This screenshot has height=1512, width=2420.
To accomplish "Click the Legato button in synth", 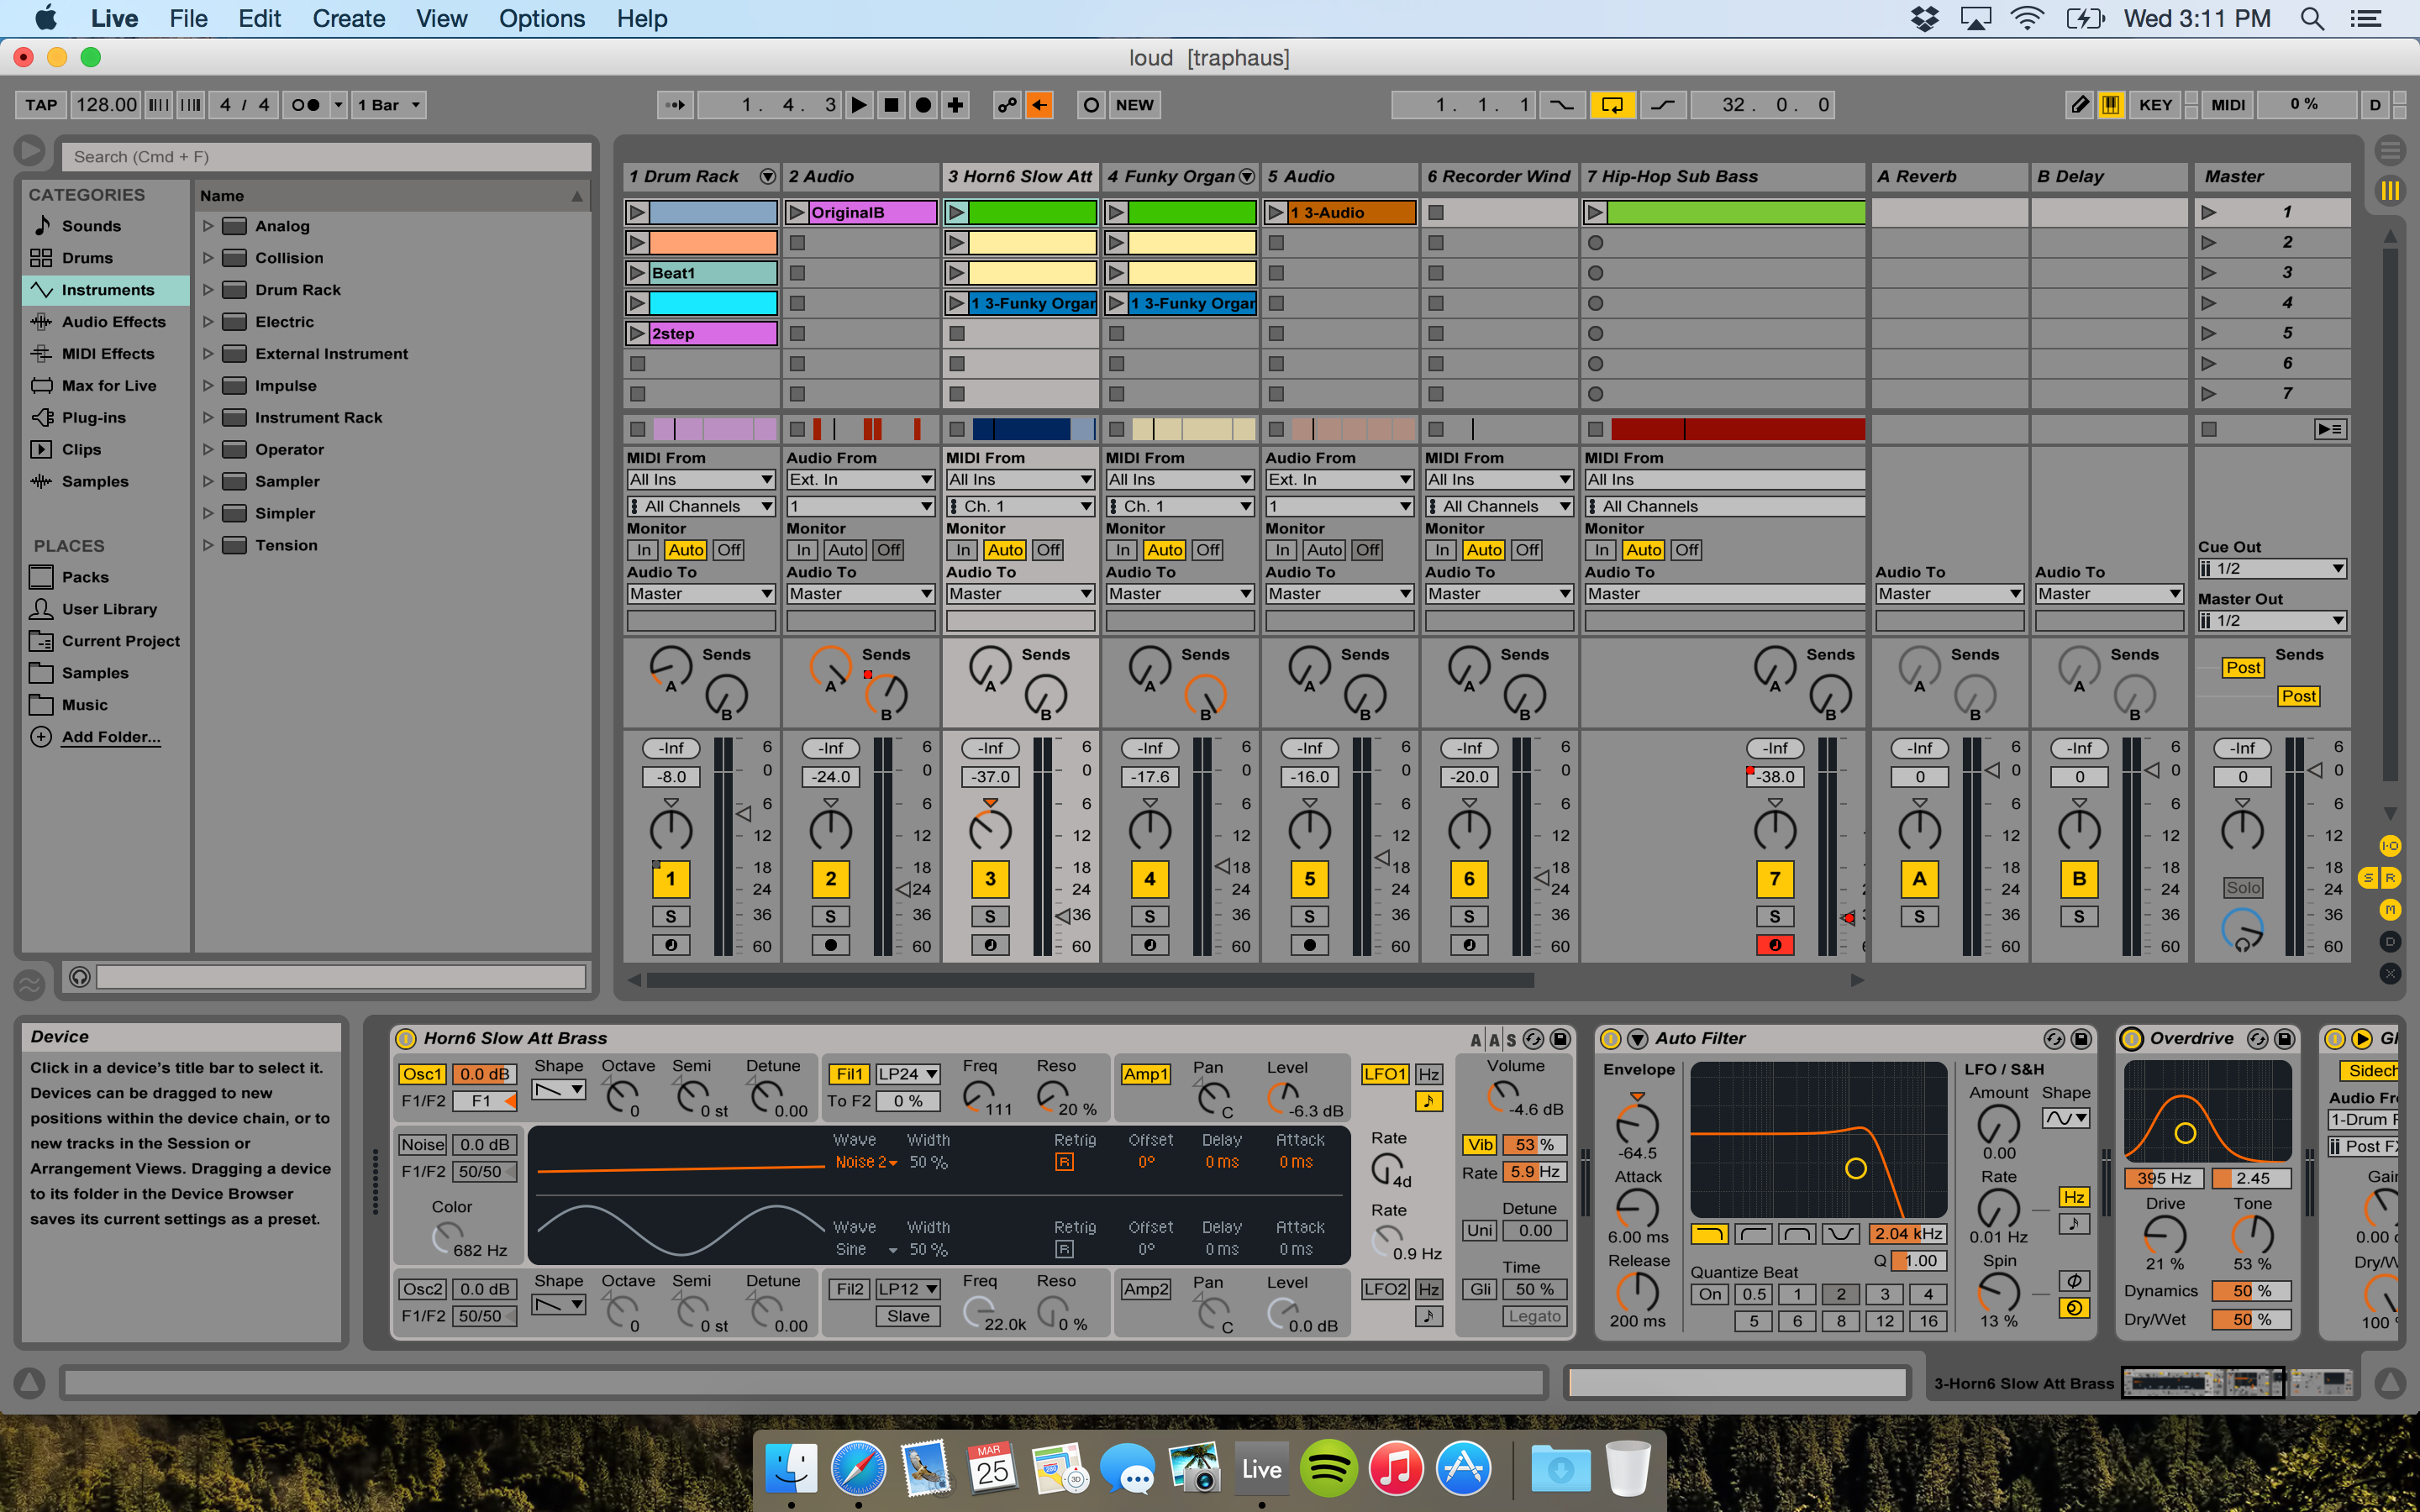I will pyautogui.click(x=1534, y=1317).
